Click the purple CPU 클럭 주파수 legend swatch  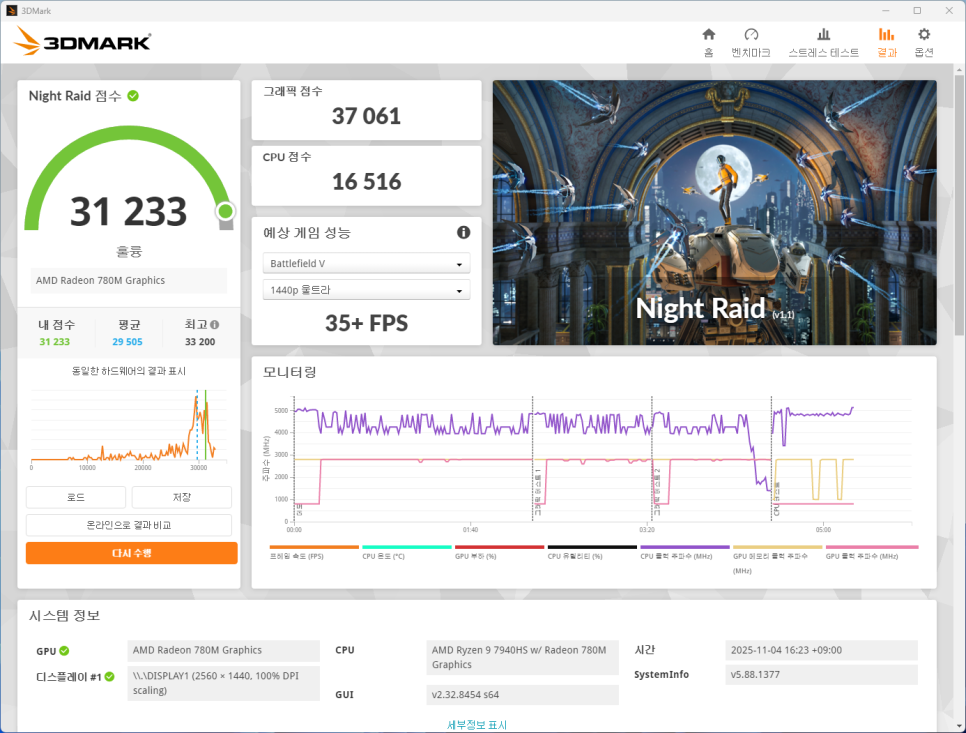point(684,547)
